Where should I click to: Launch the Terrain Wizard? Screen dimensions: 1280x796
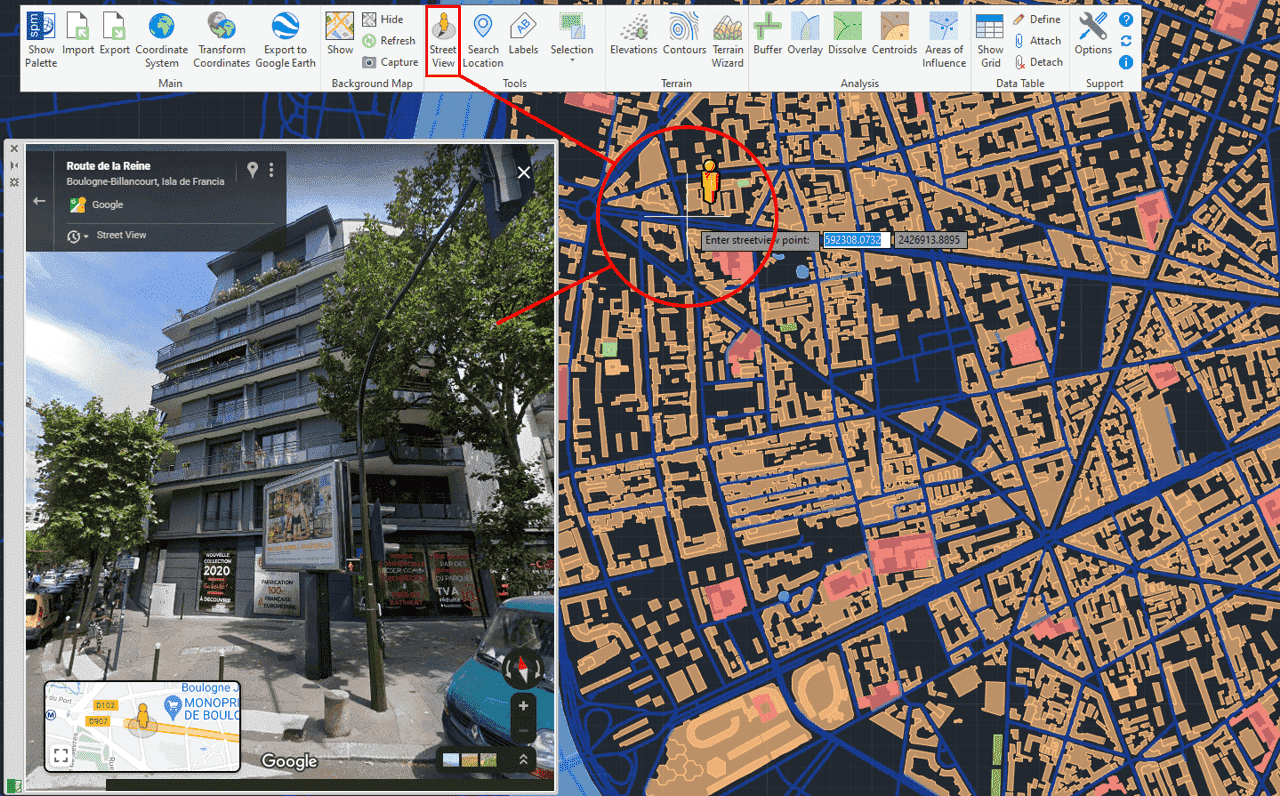(x=727, y=40)
